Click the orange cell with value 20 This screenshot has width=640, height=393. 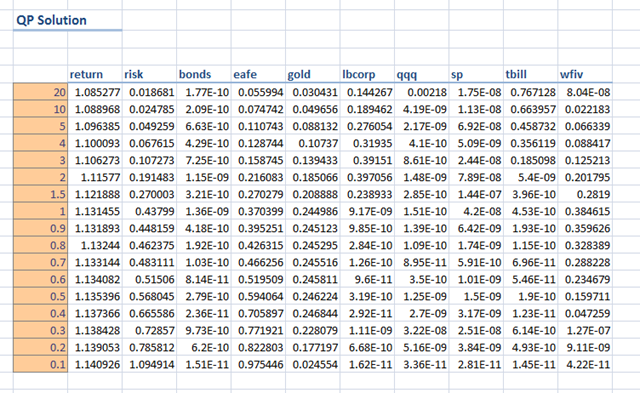click(40, 92)
